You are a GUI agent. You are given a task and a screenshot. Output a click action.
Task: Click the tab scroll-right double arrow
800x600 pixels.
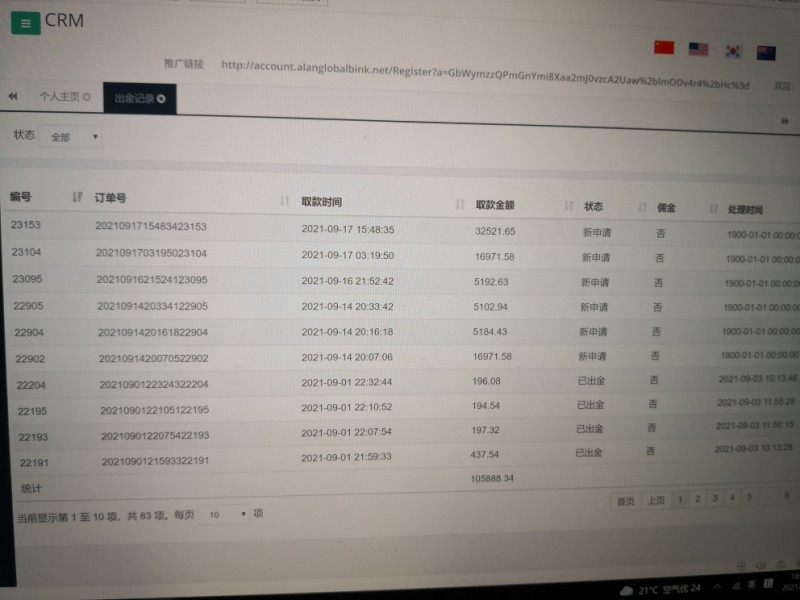785,121
